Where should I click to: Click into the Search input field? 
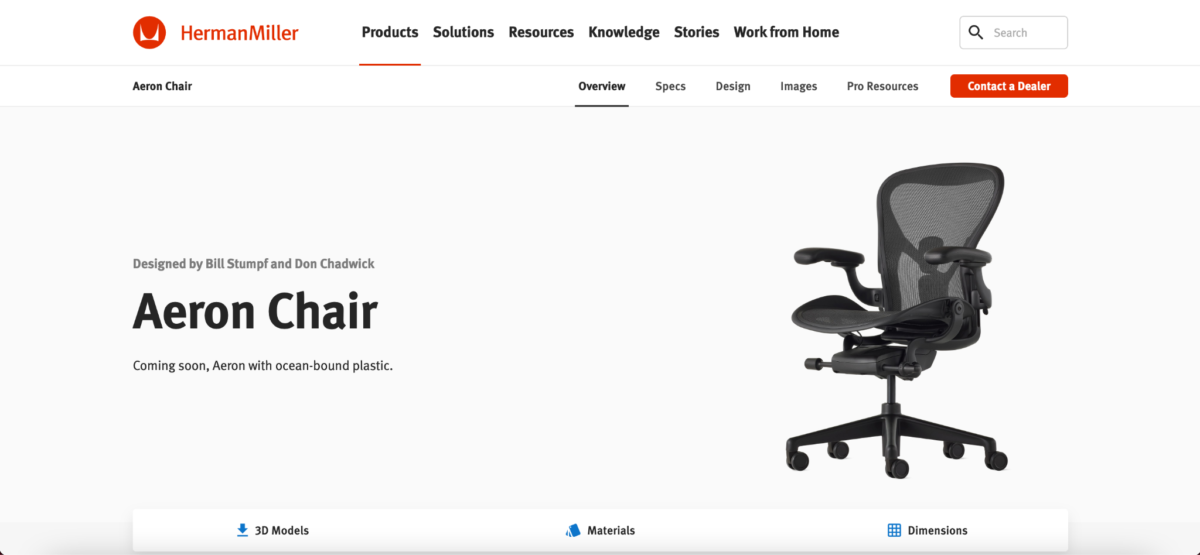tap(1014, 32)
